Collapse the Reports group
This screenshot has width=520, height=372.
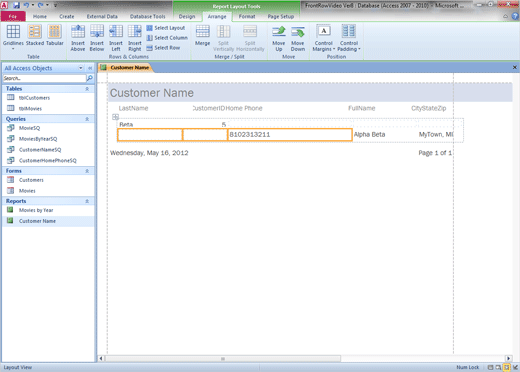(x=87, y=201)
